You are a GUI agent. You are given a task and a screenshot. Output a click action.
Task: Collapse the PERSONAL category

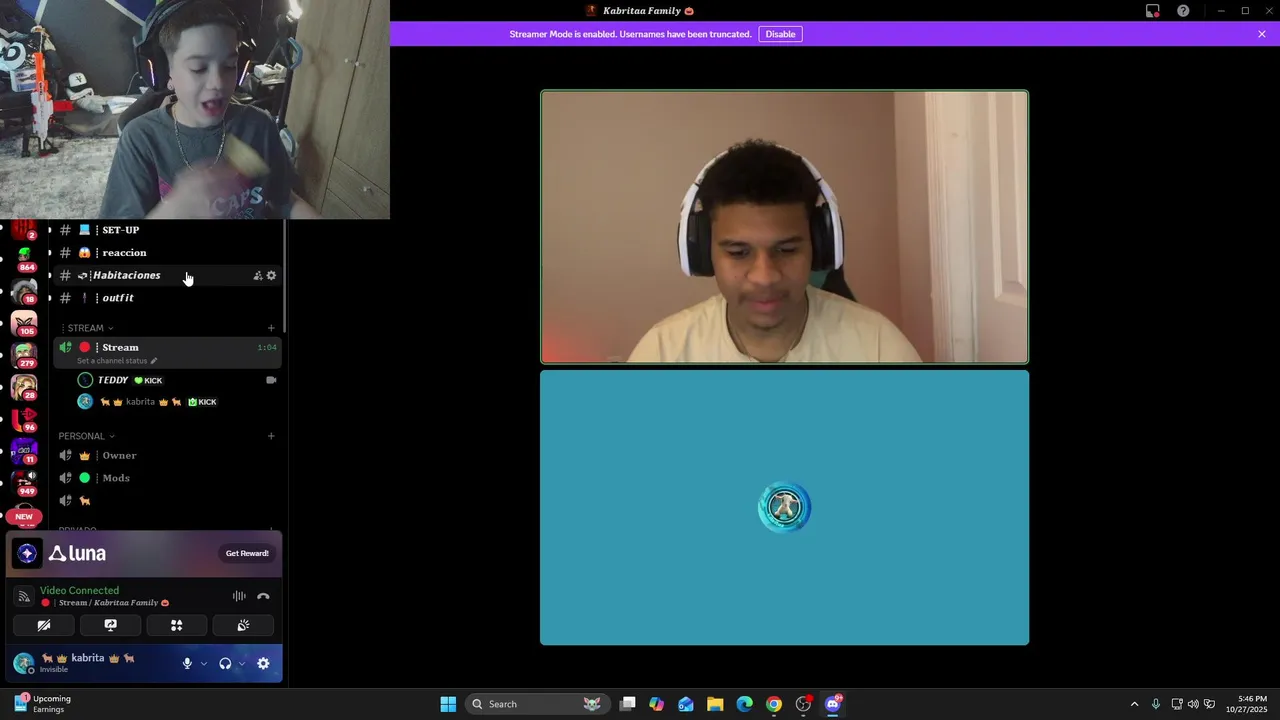[x=86, y=436]
